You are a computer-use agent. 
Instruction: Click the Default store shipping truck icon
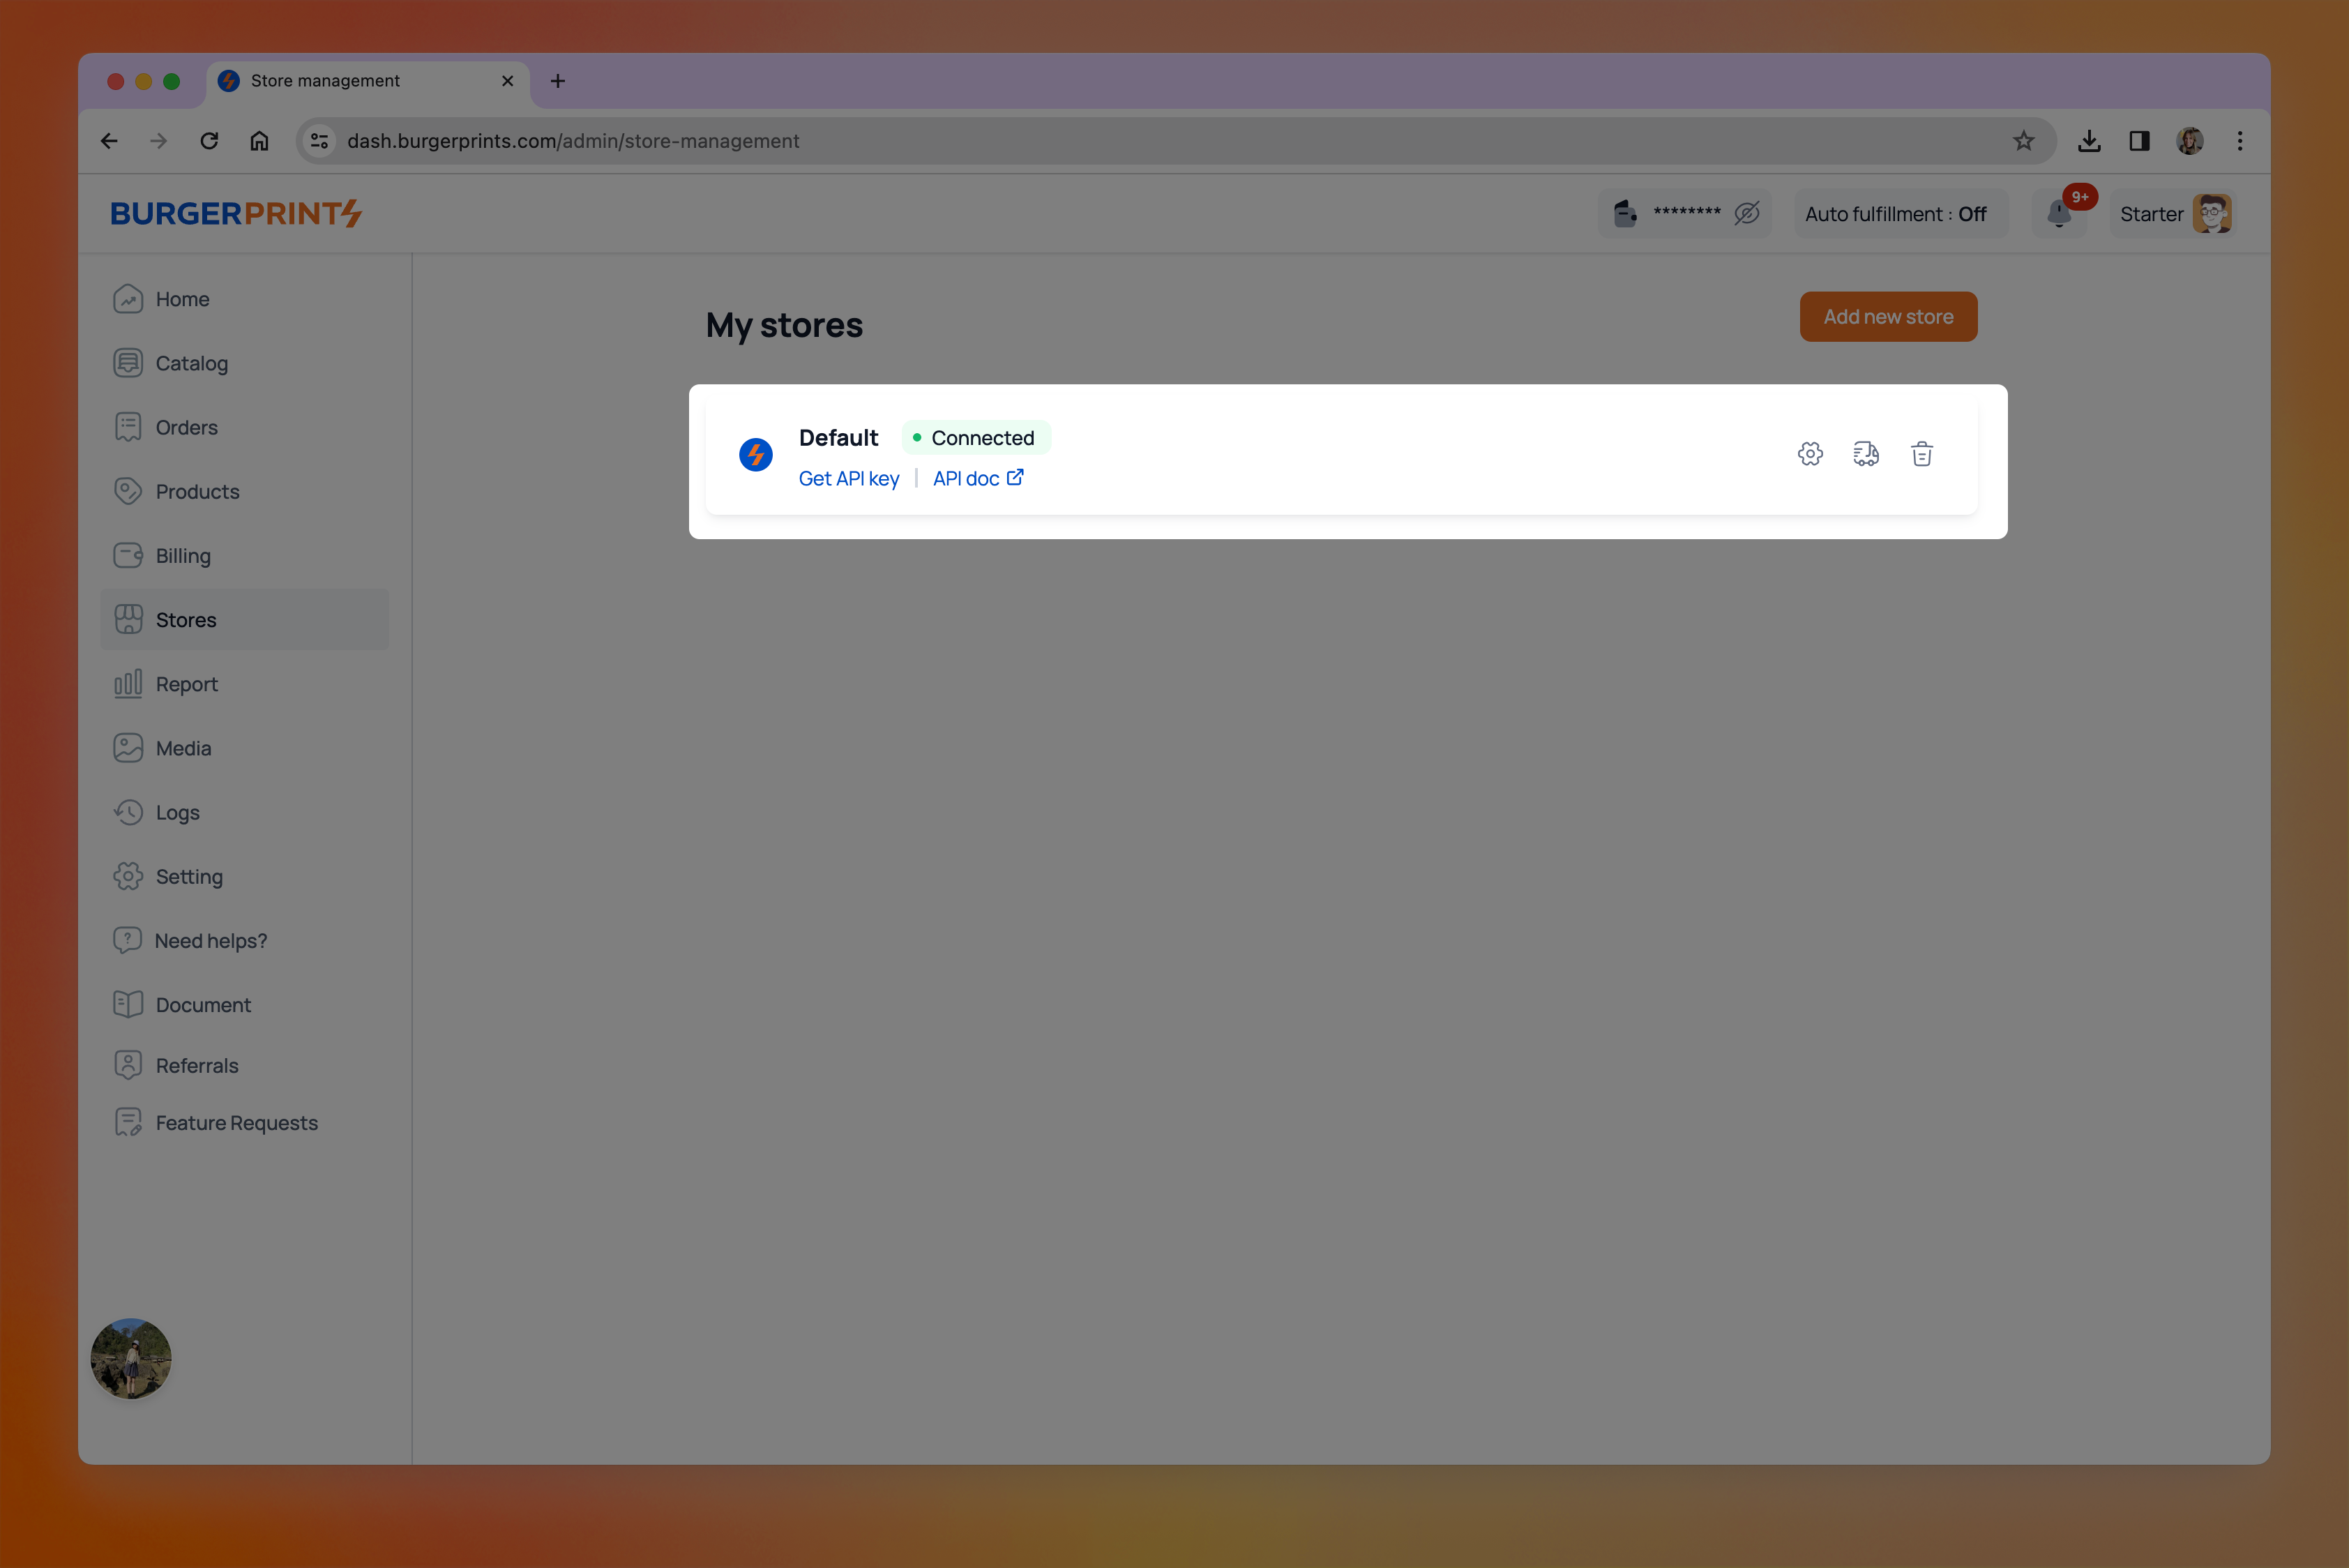1866,454
